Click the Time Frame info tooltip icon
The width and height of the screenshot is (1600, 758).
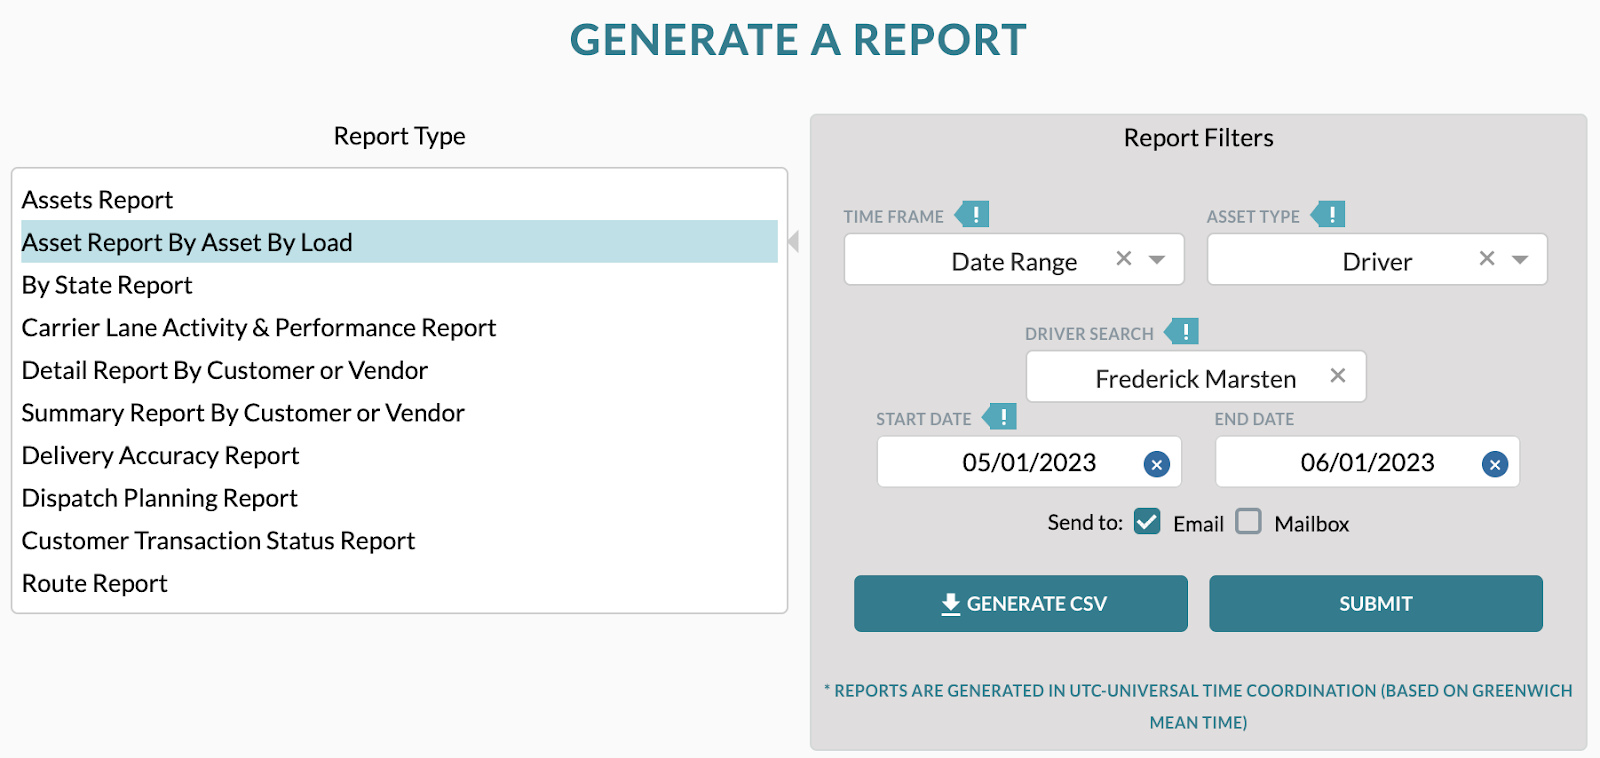[973, 214]
